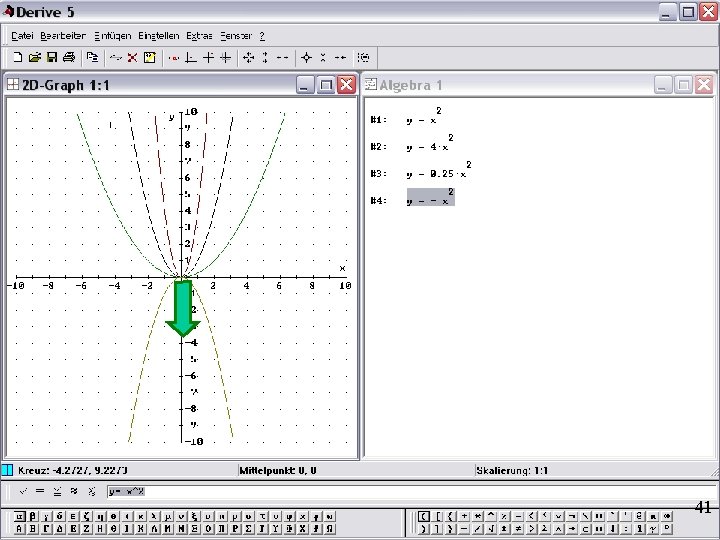Click the equals simplify button by entry line
This screenshot has height=540, width=720.
(x=40, y=491)
